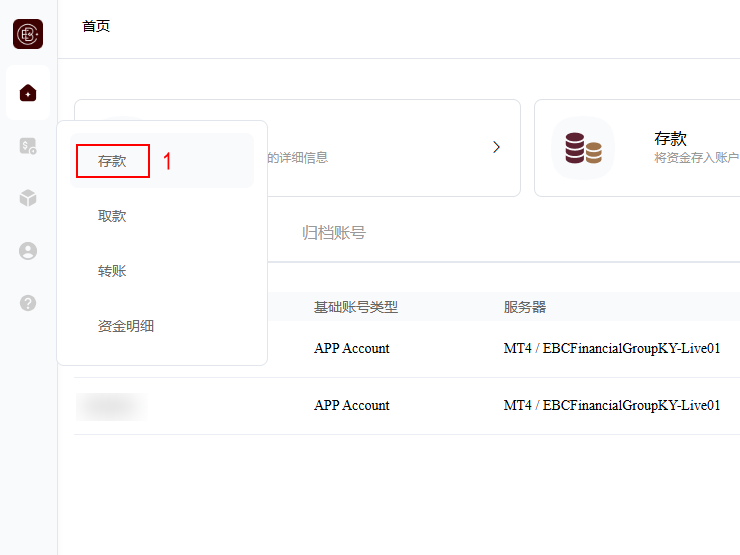Switch to the 归档账号 tab
The height and width of the screenshot is (555, 740).
pyautogui.click(x=333, y=233)
